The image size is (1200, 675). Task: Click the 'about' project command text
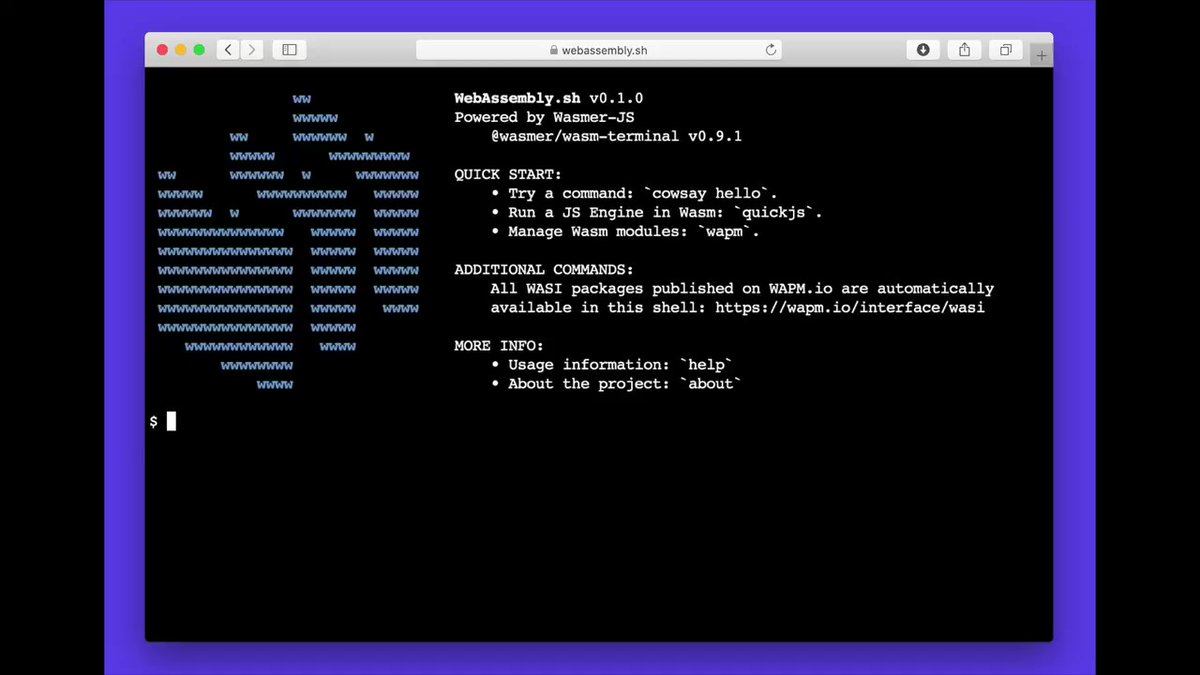tap(710, 383)
